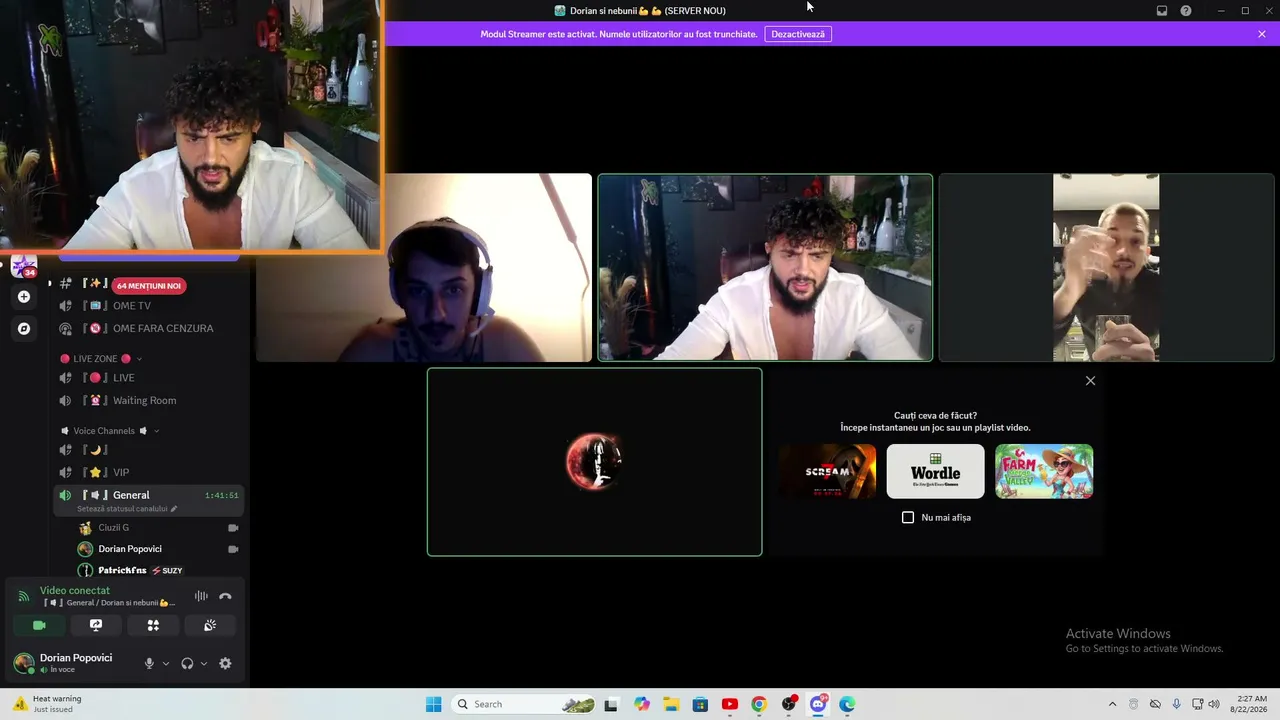
Task: Open the soundboard button
Action: tap(210, 625)
